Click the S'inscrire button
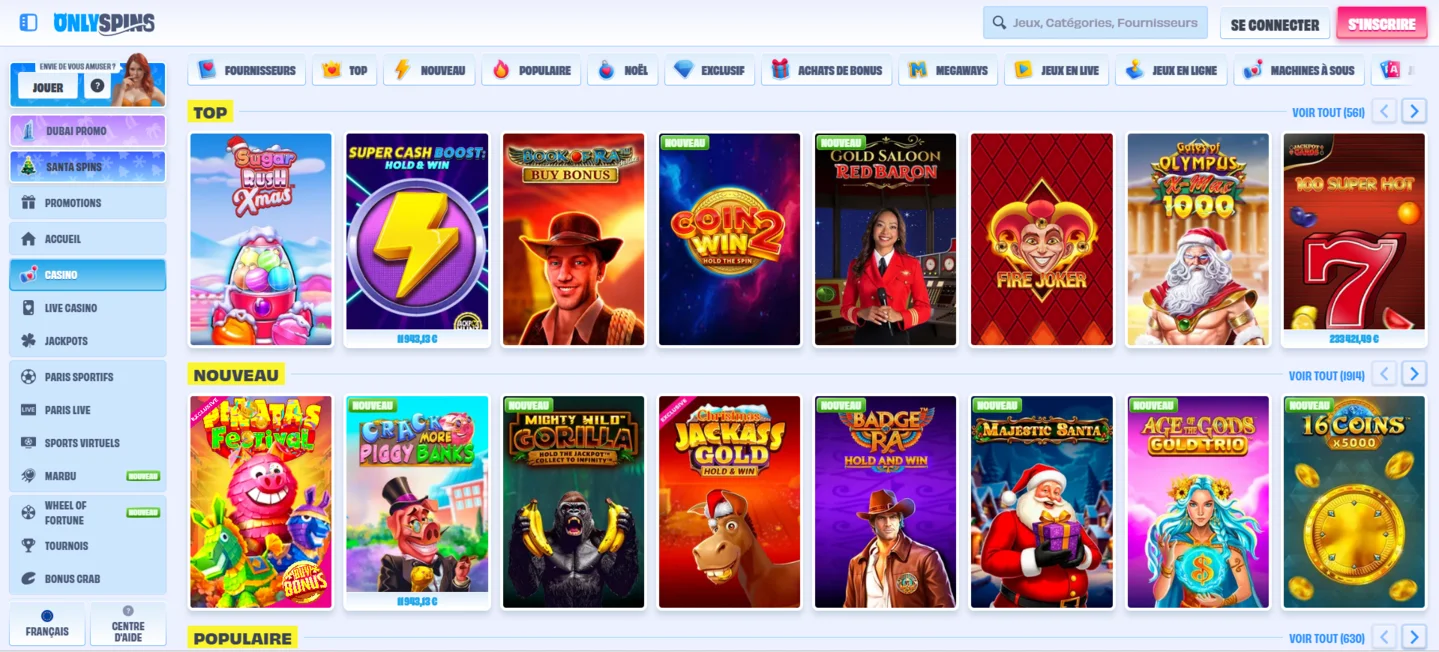Viewport: 1439px width, 652px height. (1381, 24)
